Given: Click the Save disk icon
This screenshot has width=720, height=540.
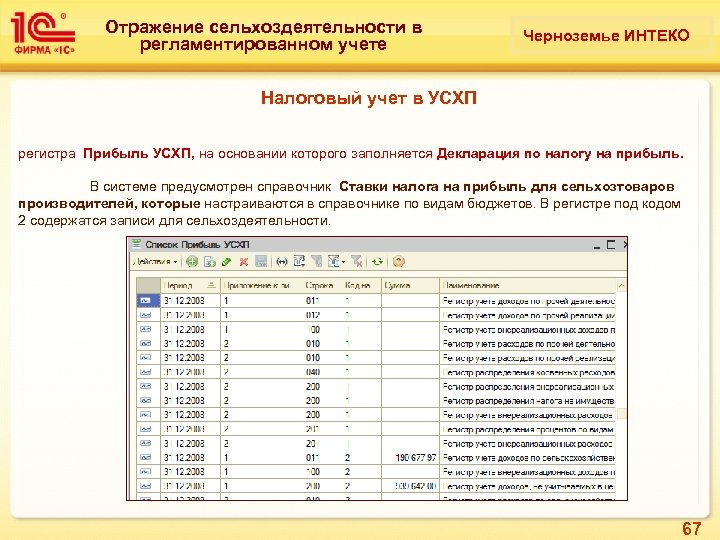Looking at the screenshot, I should pos(261,262).
